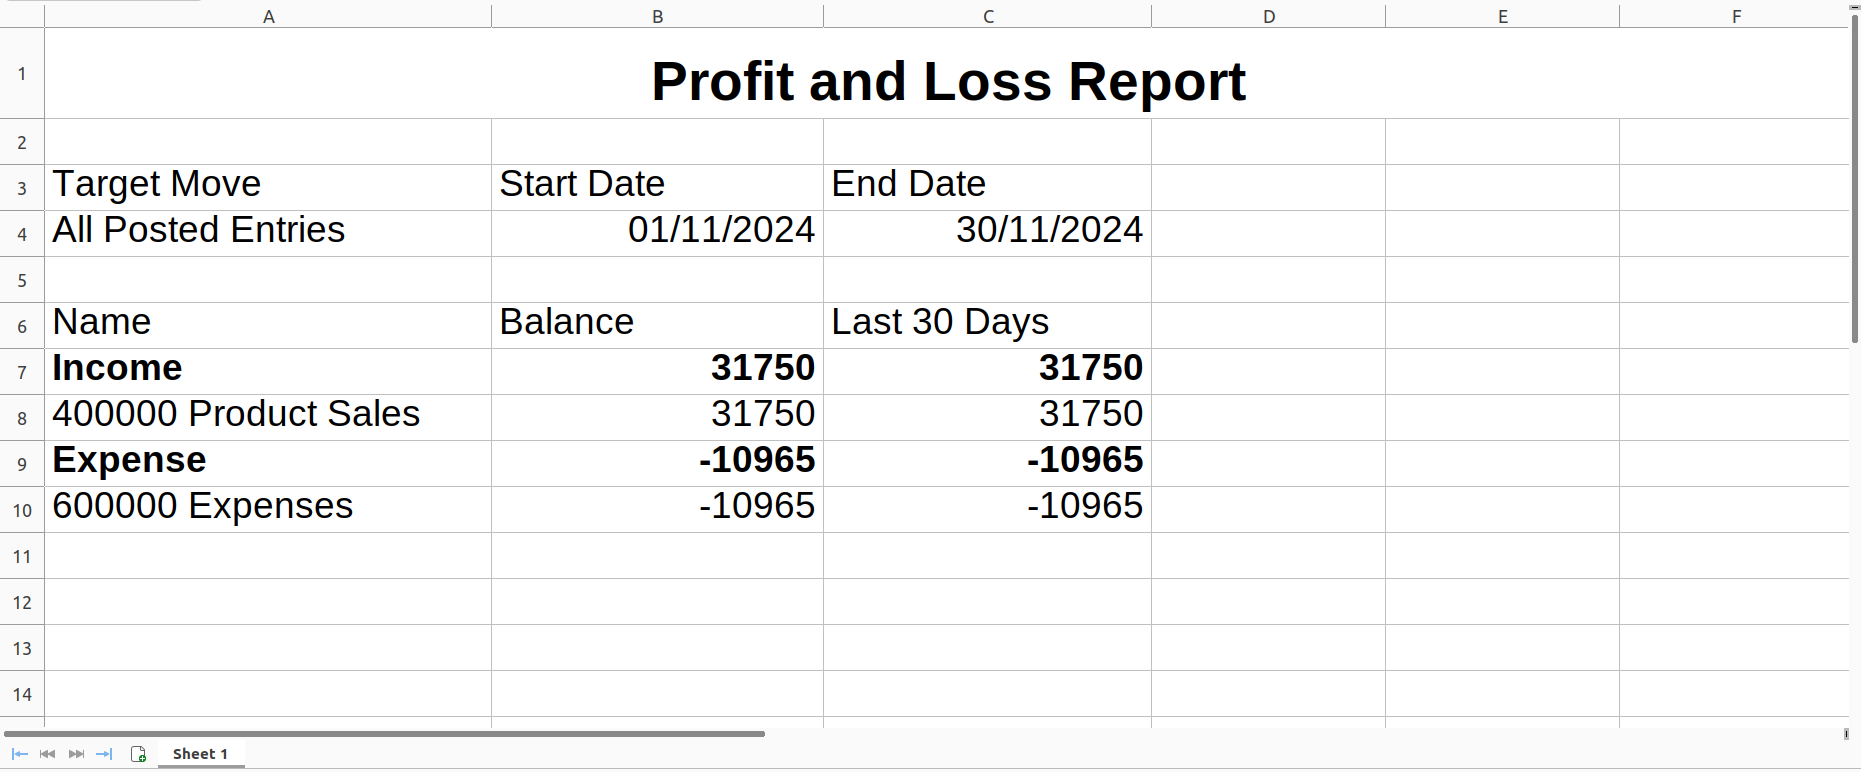Select column D header
This screenshot has height=772, width=1861.
(1268, 16)
